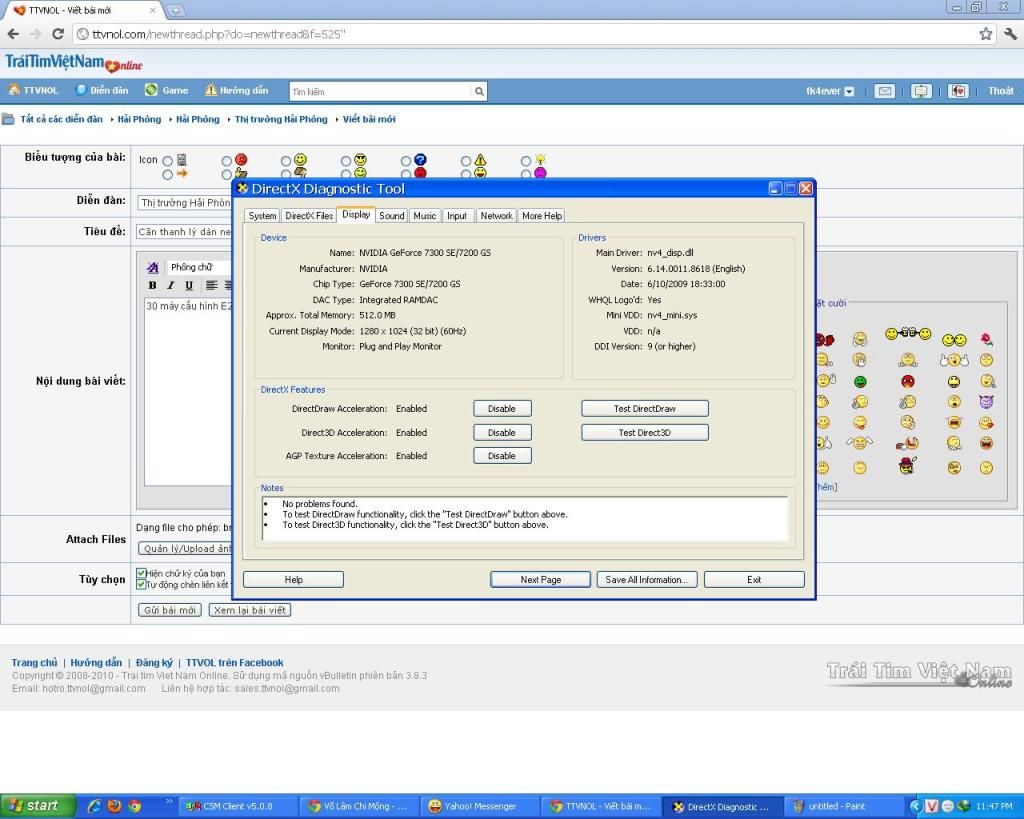This screenshot has width=1024, height=819.
Task: Click the browser address bar
Action: tap(524, 34)
